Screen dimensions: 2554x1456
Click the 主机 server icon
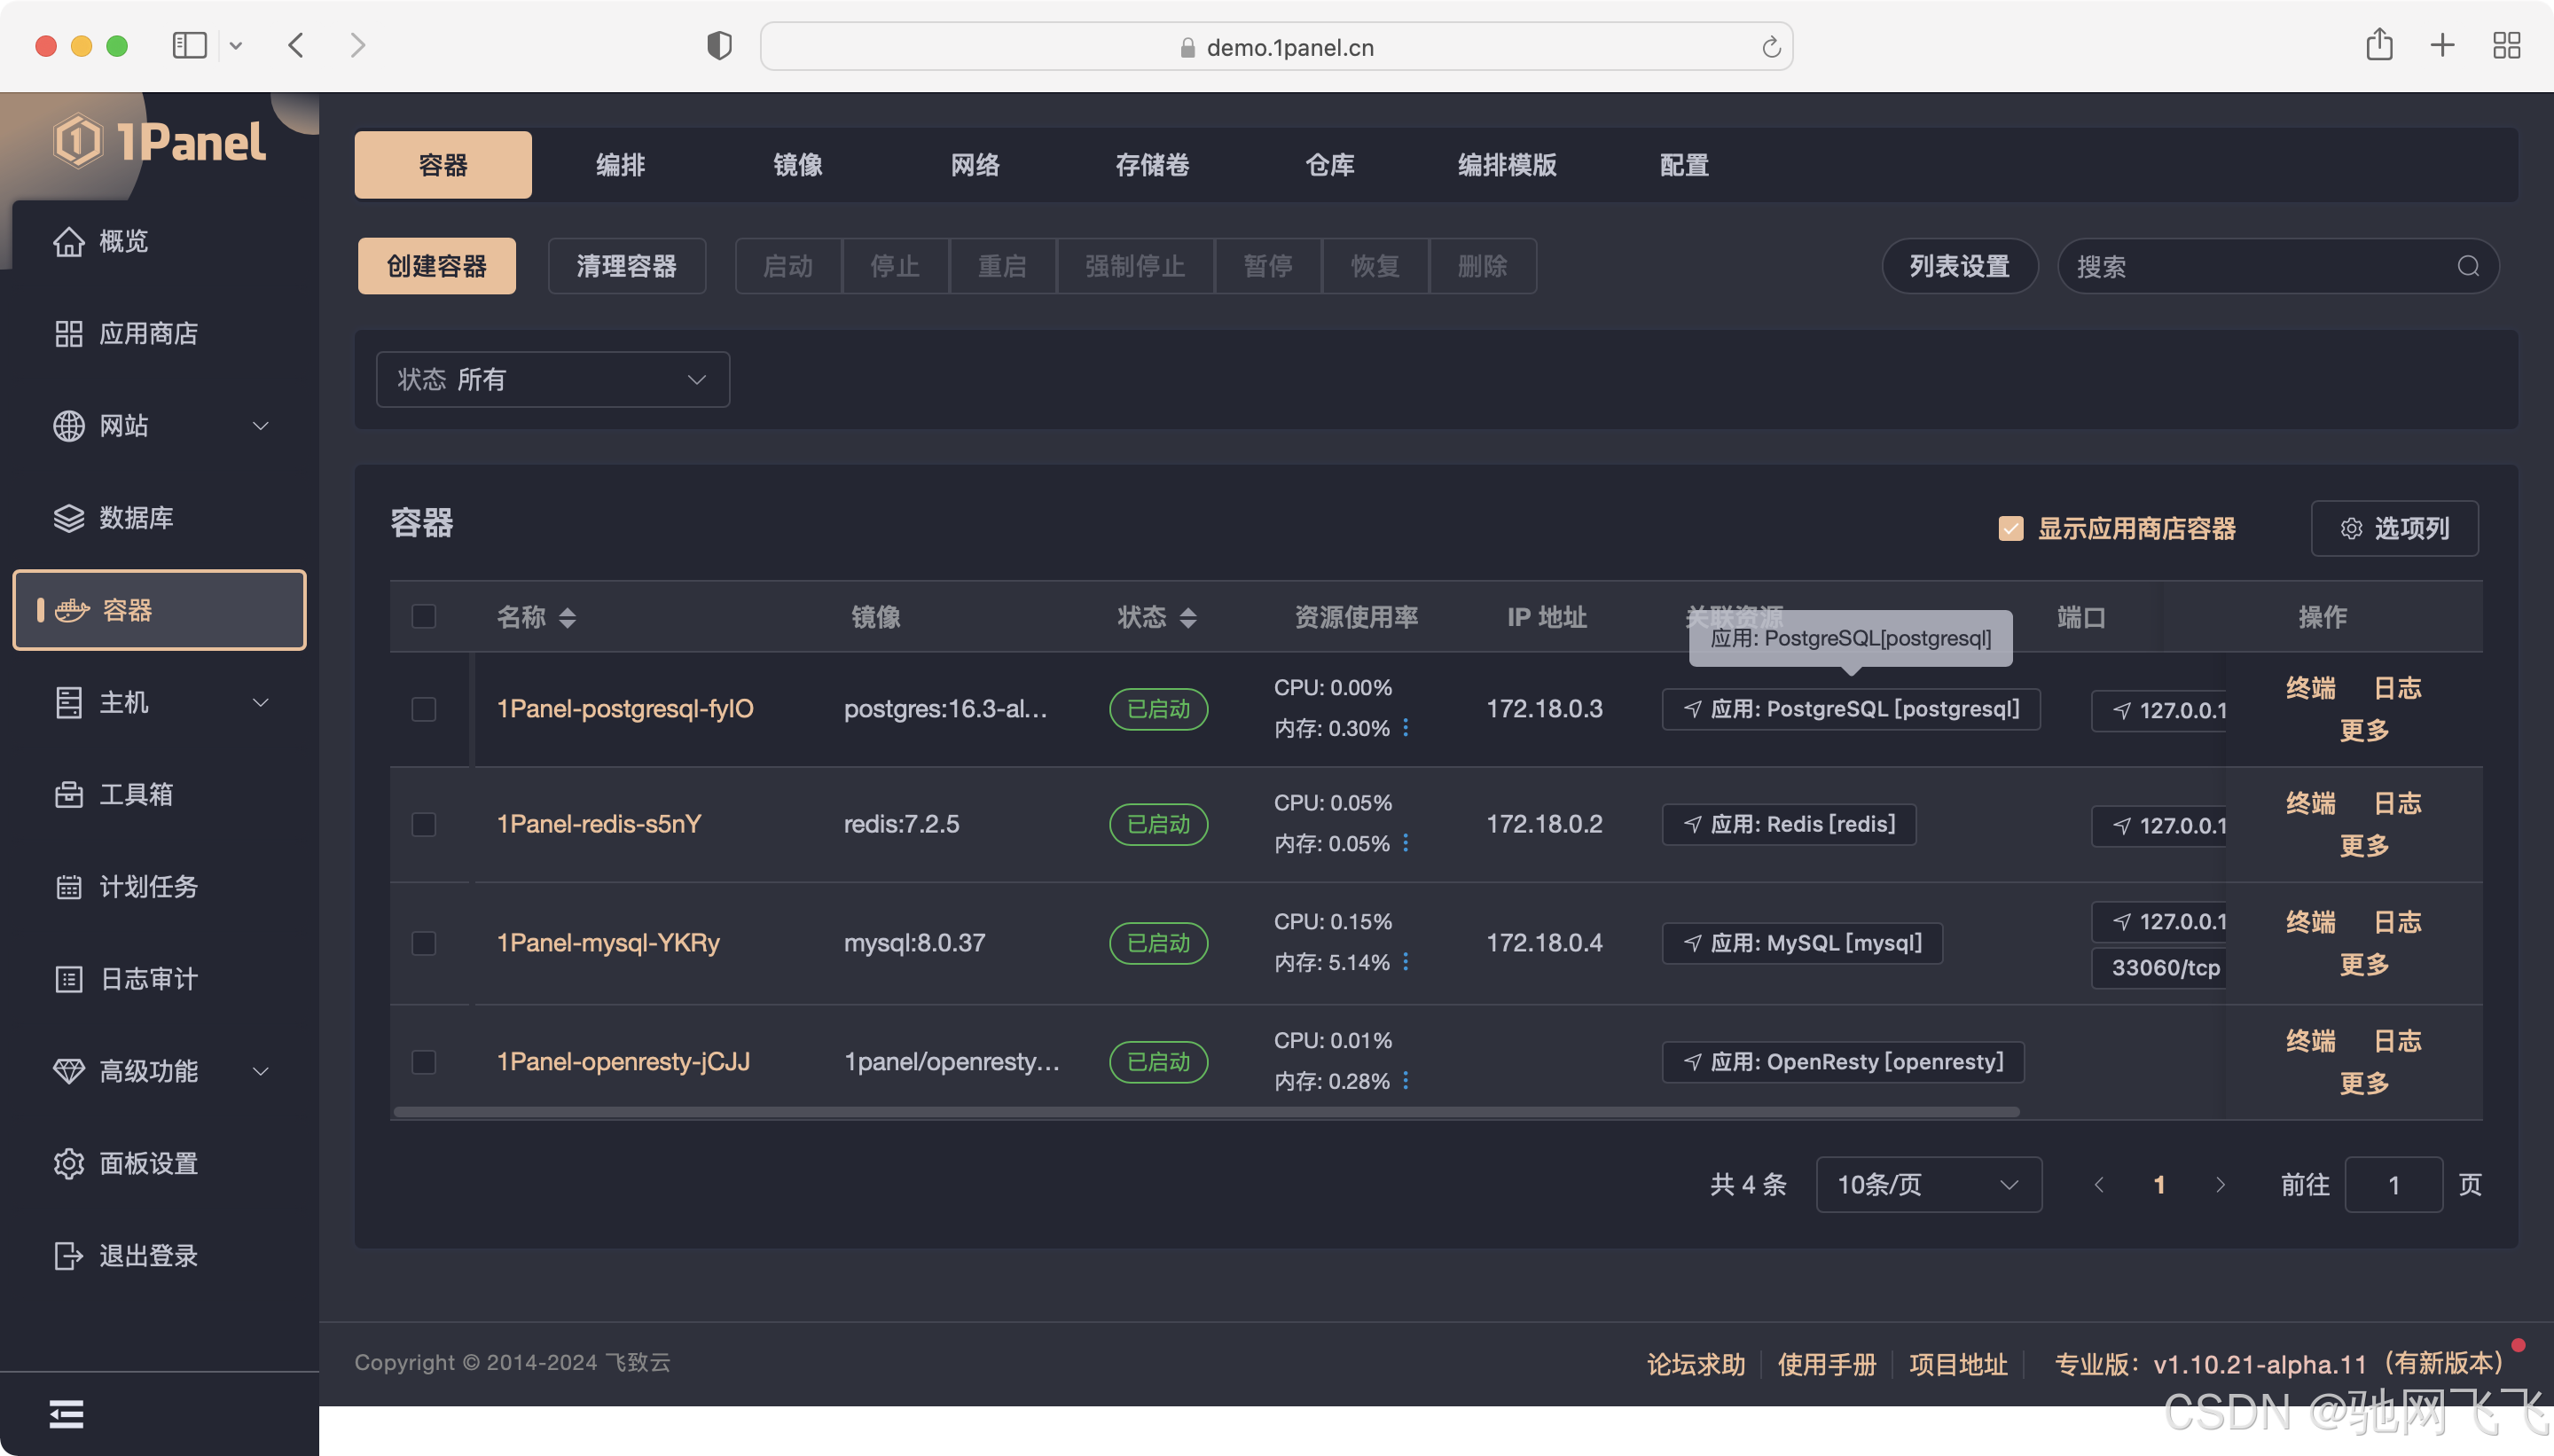(68, 702)
